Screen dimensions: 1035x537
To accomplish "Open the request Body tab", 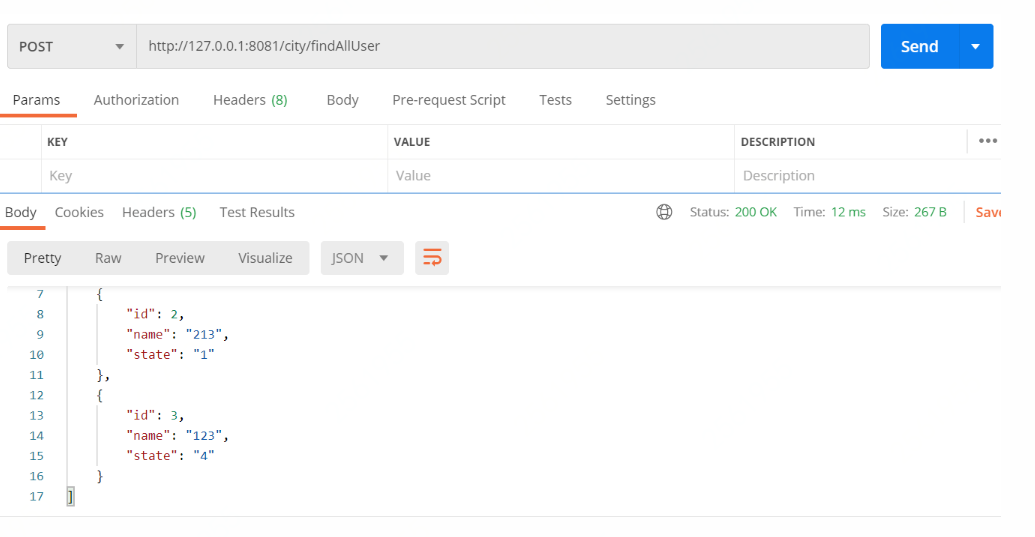I will pos(343,100).
